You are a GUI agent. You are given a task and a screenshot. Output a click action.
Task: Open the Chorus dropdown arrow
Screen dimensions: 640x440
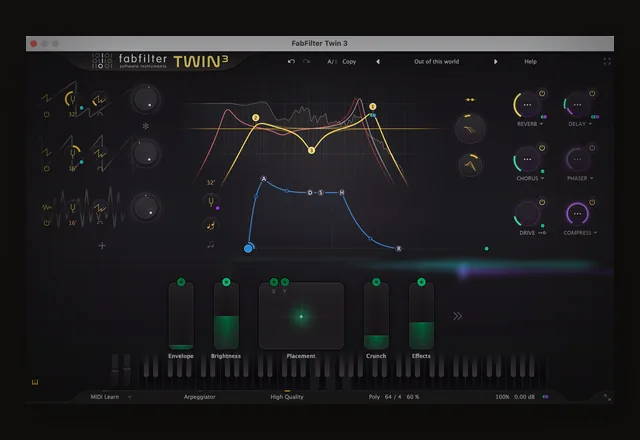(542, 178)
